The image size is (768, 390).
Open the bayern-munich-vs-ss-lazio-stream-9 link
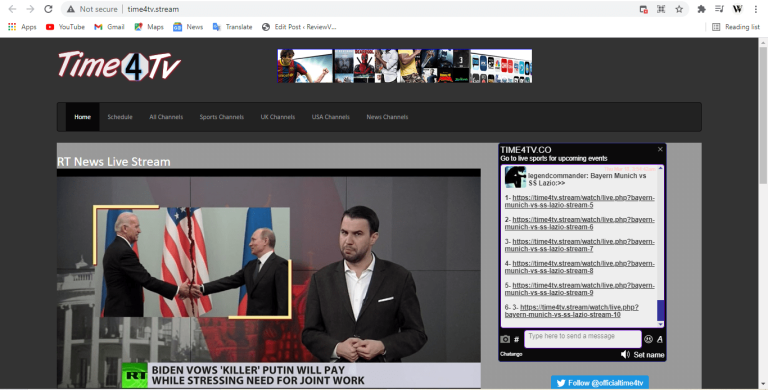(579, 289)
